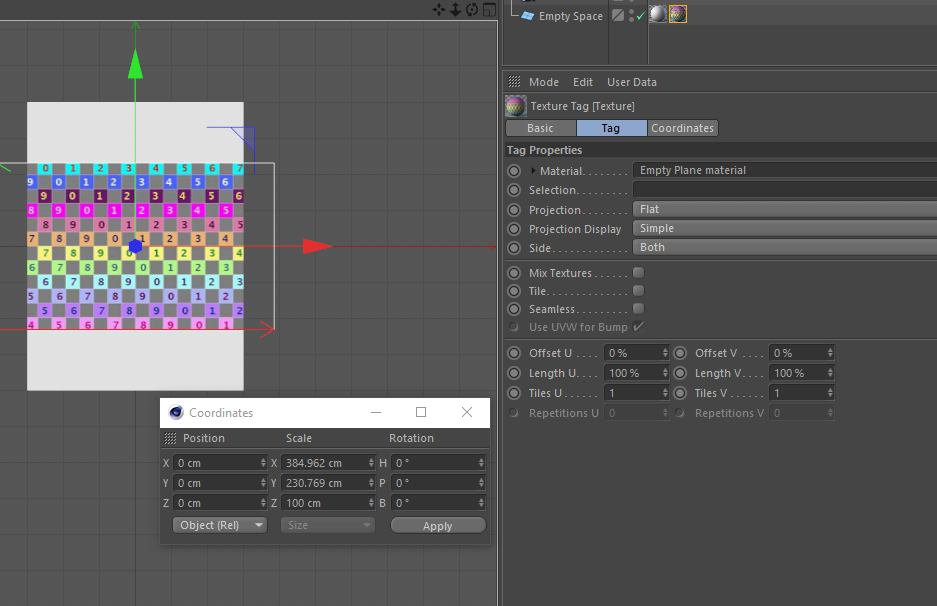Open the User Data menu
This screenshot has height=606, width=937.
[x=632, y=82]
